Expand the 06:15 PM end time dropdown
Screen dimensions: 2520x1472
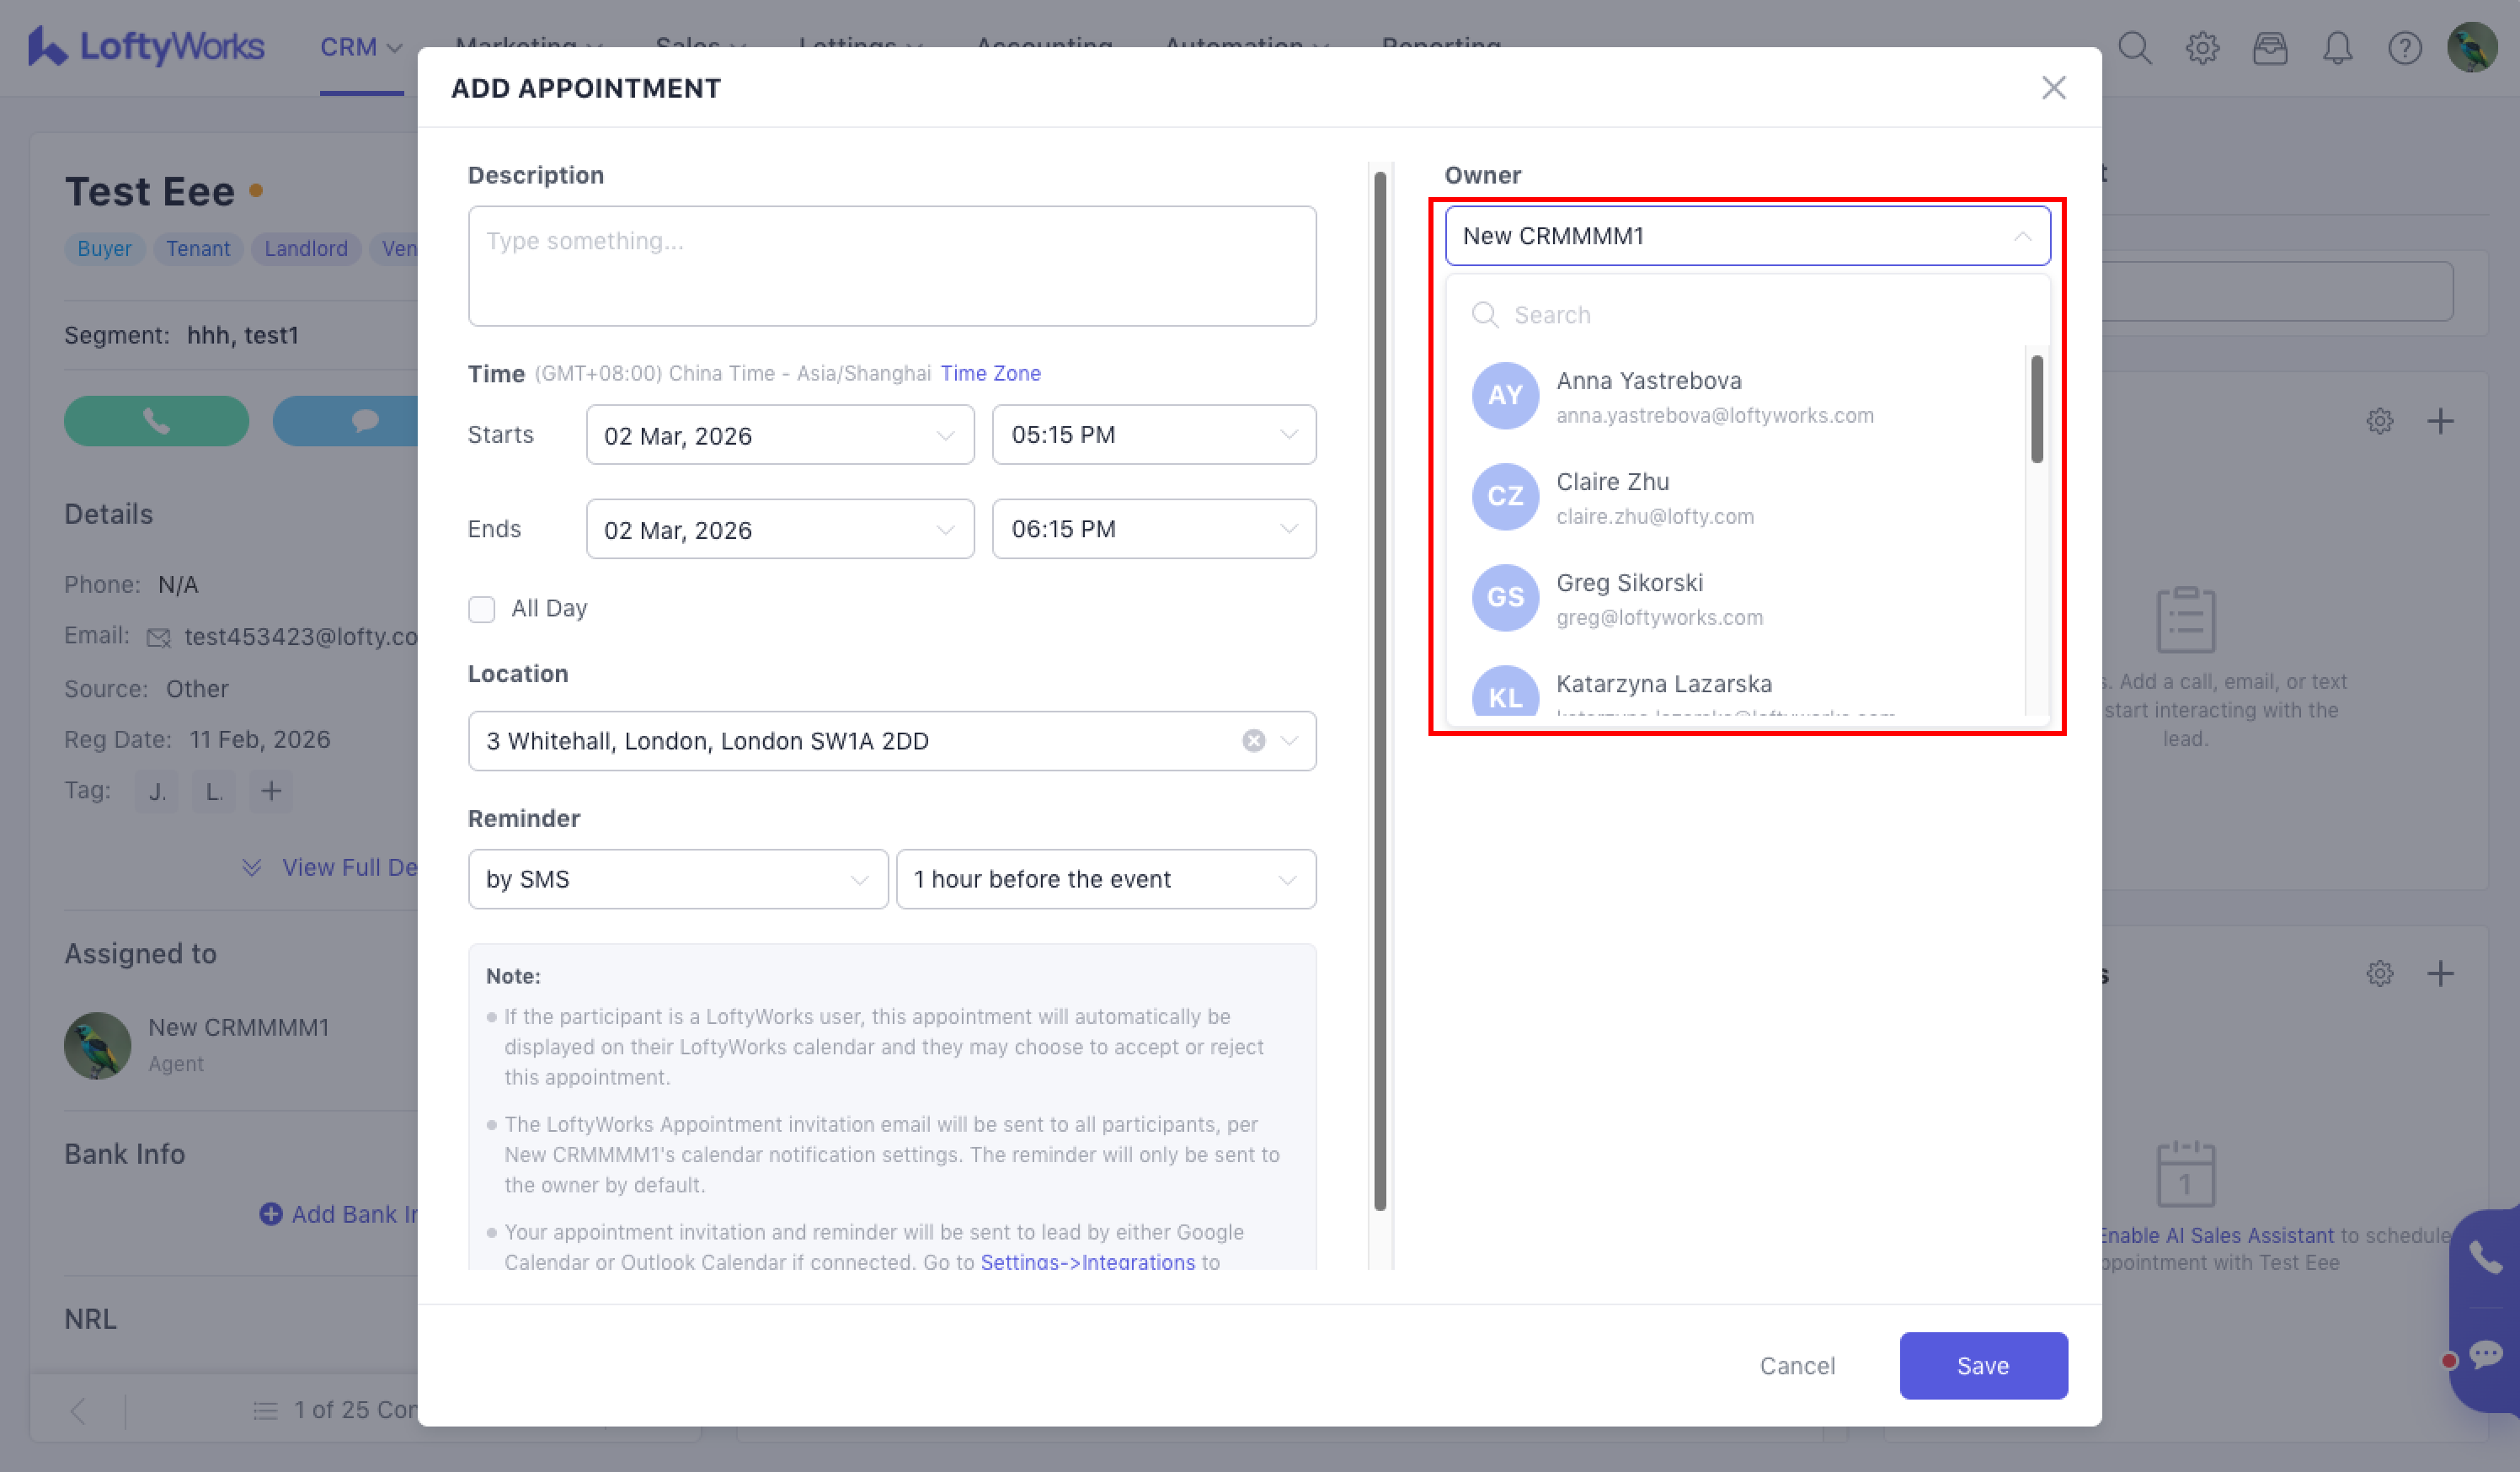(1153, 529)
